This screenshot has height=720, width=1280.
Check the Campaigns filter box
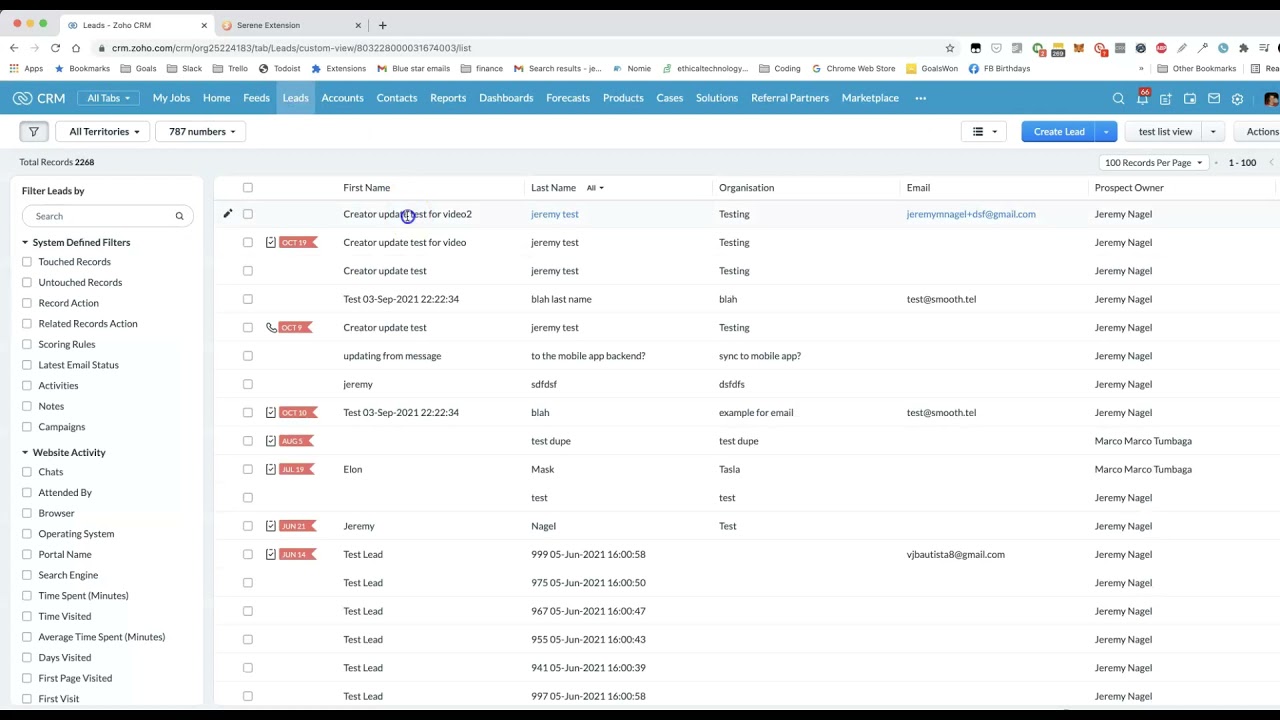pyautogui.click(x=27, y=427)
